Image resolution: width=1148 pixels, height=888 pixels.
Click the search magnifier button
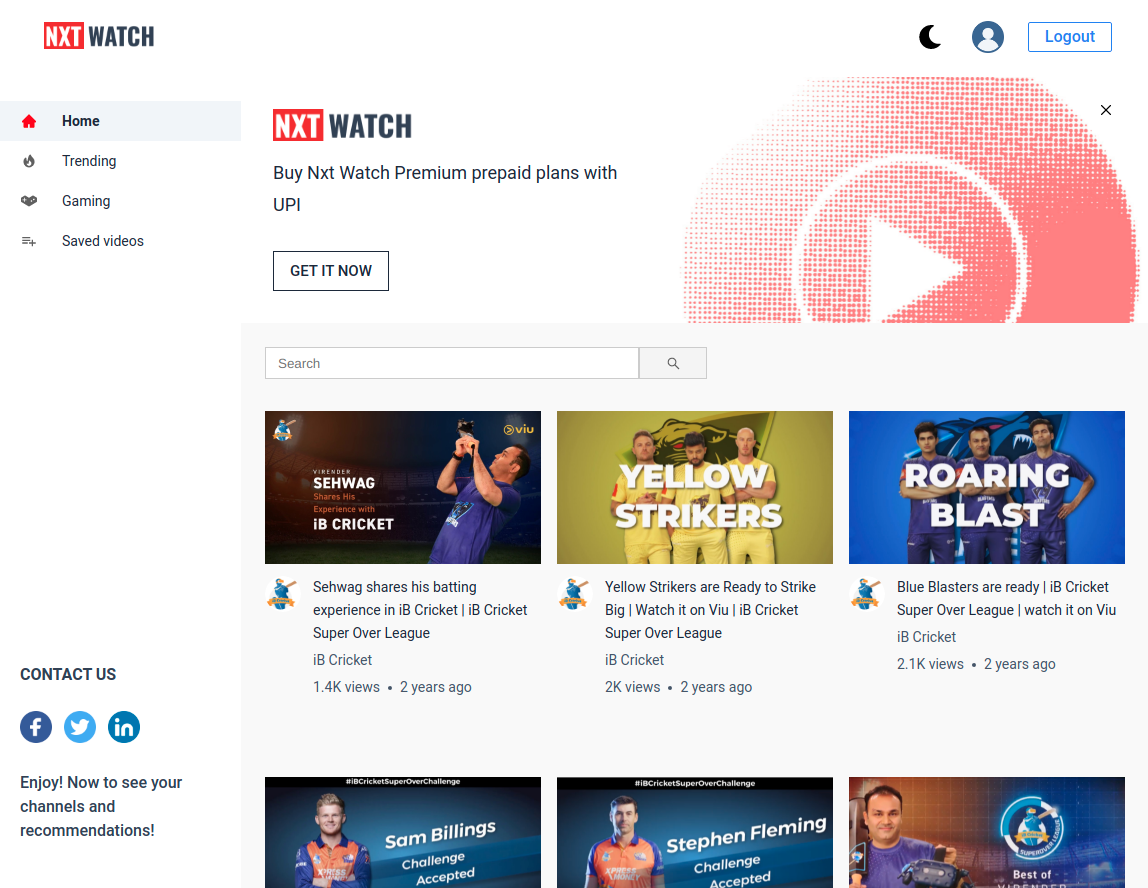[x=673, y=363]
